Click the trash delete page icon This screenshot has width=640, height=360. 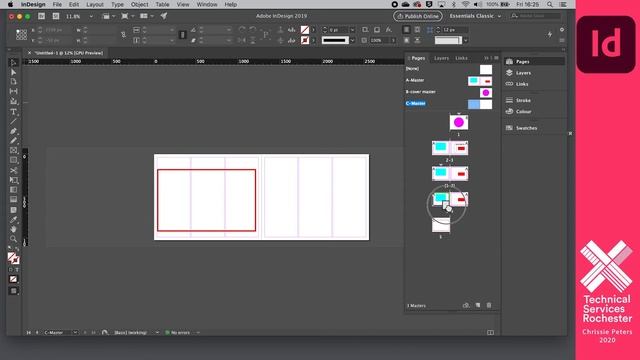click(x=489, y=305)
